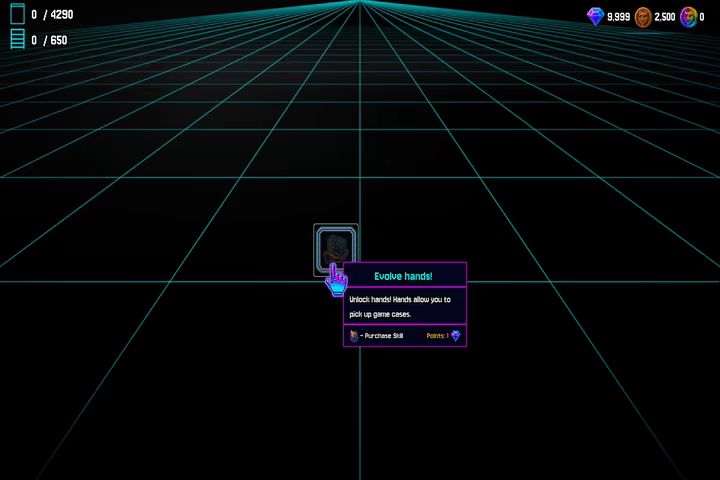Click the 9,999 gem balance

(618, 17)
